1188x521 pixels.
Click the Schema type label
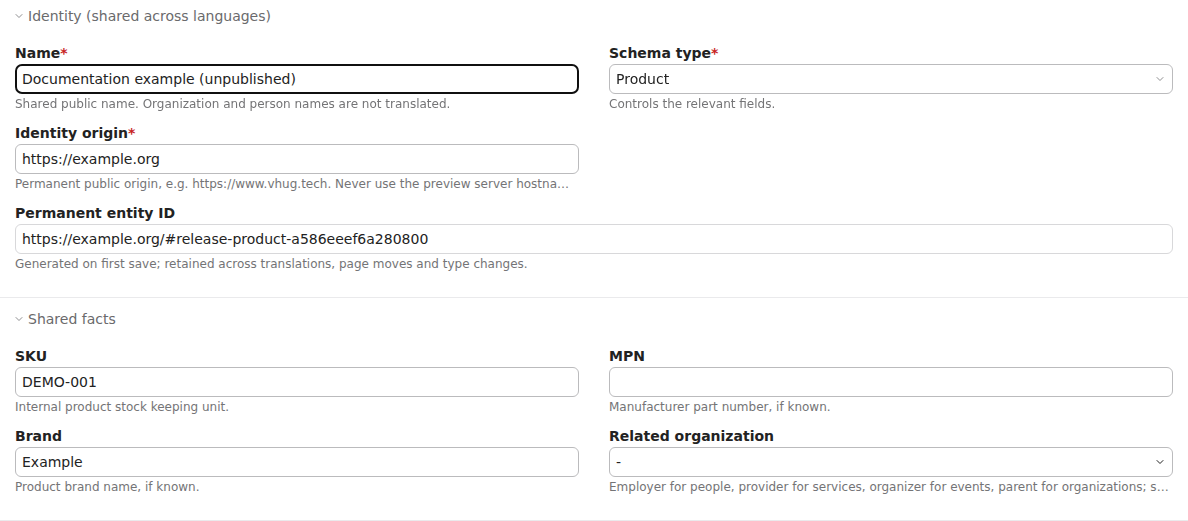[x=663, y=53]
